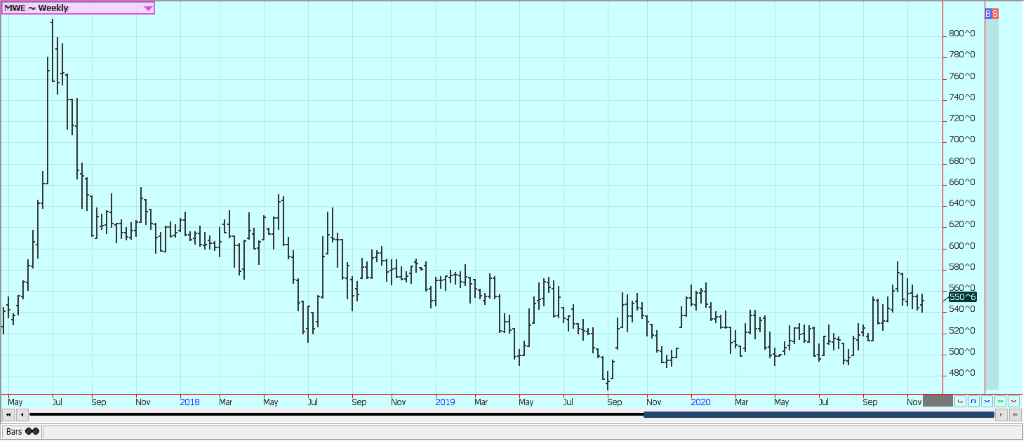Viewport: 1024px width, 441px height.
Task: Click the 520^0 price axis label
Action: pos(961,331)
